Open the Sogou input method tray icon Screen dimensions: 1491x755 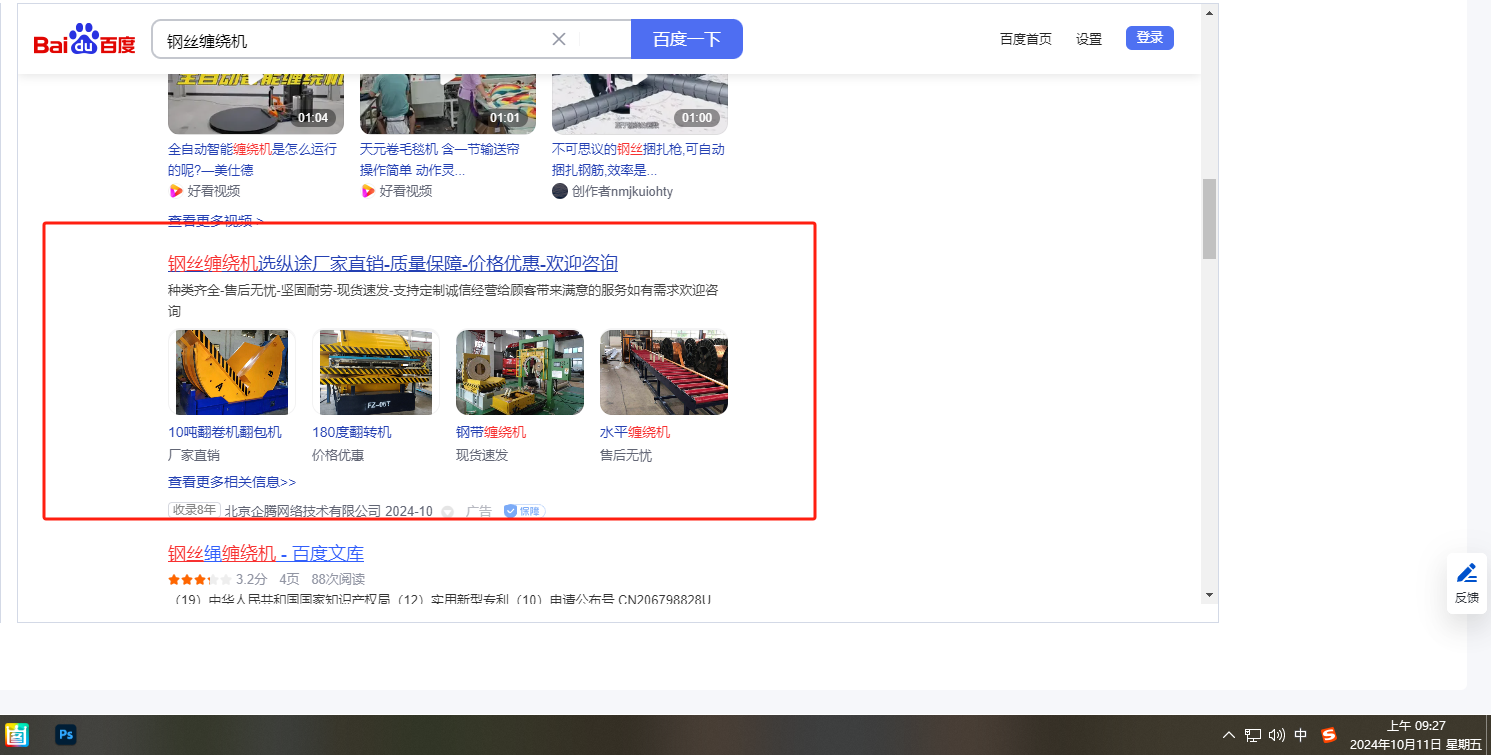pyautogui.click(x=1329, y=735)
